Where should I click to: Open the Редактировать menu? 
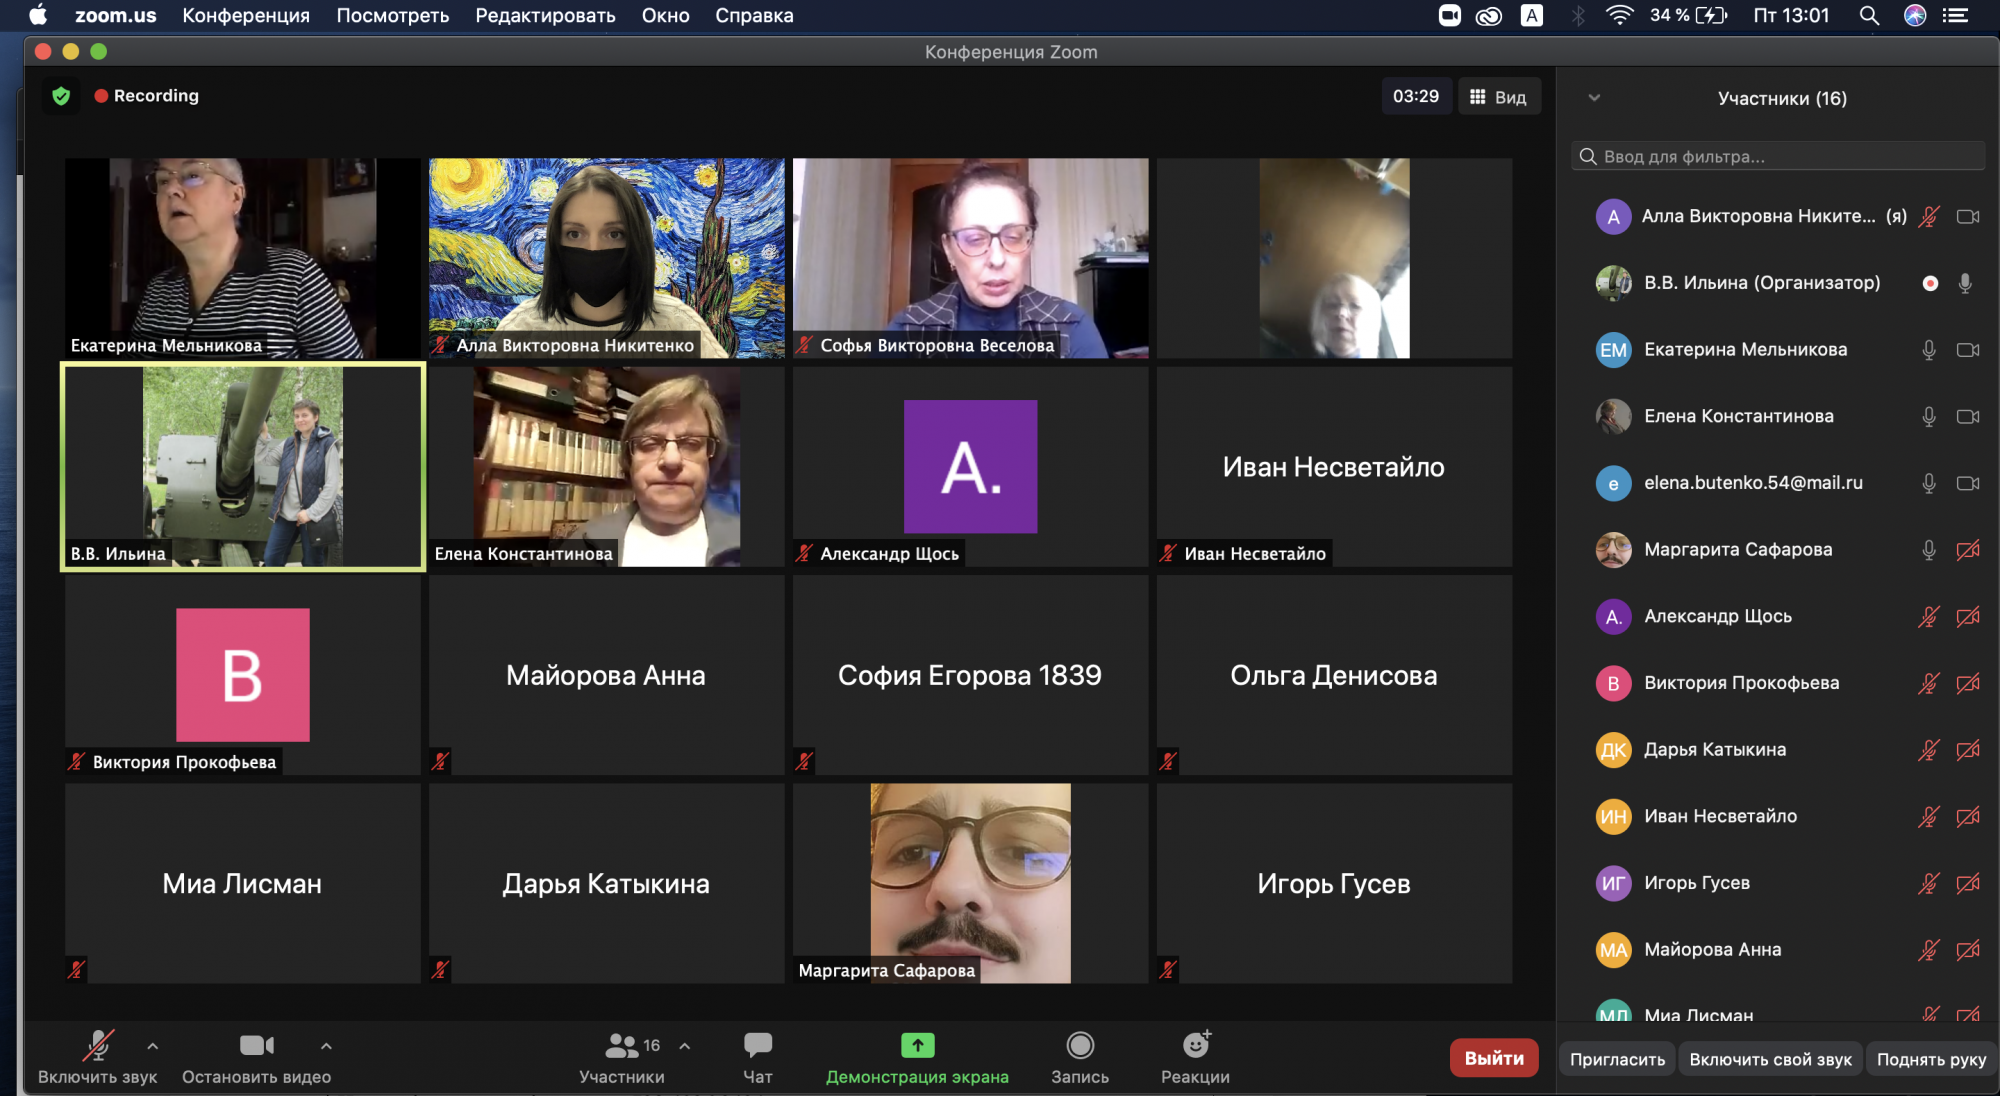[545, 15]
